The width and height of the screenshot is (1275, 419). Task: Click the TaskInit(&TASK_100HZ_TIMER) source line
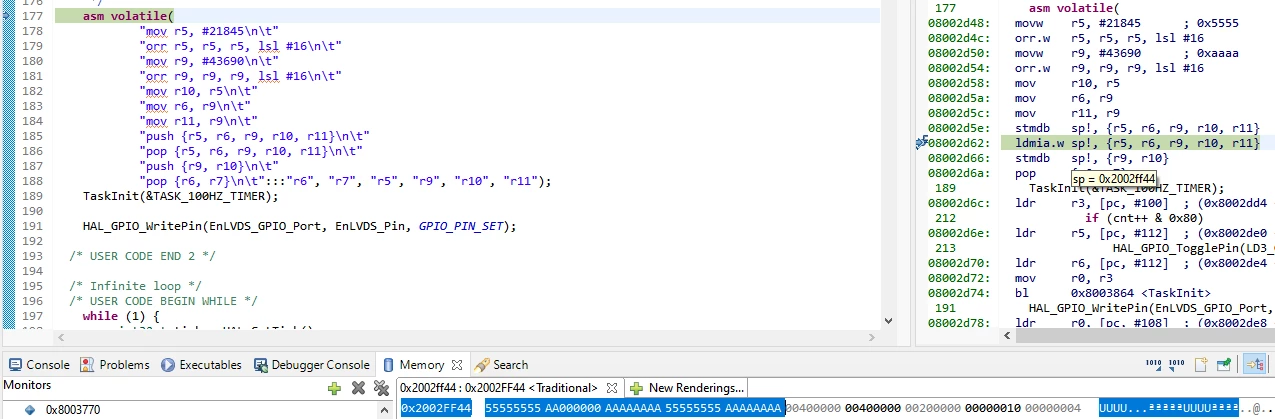tap(180, 197)
